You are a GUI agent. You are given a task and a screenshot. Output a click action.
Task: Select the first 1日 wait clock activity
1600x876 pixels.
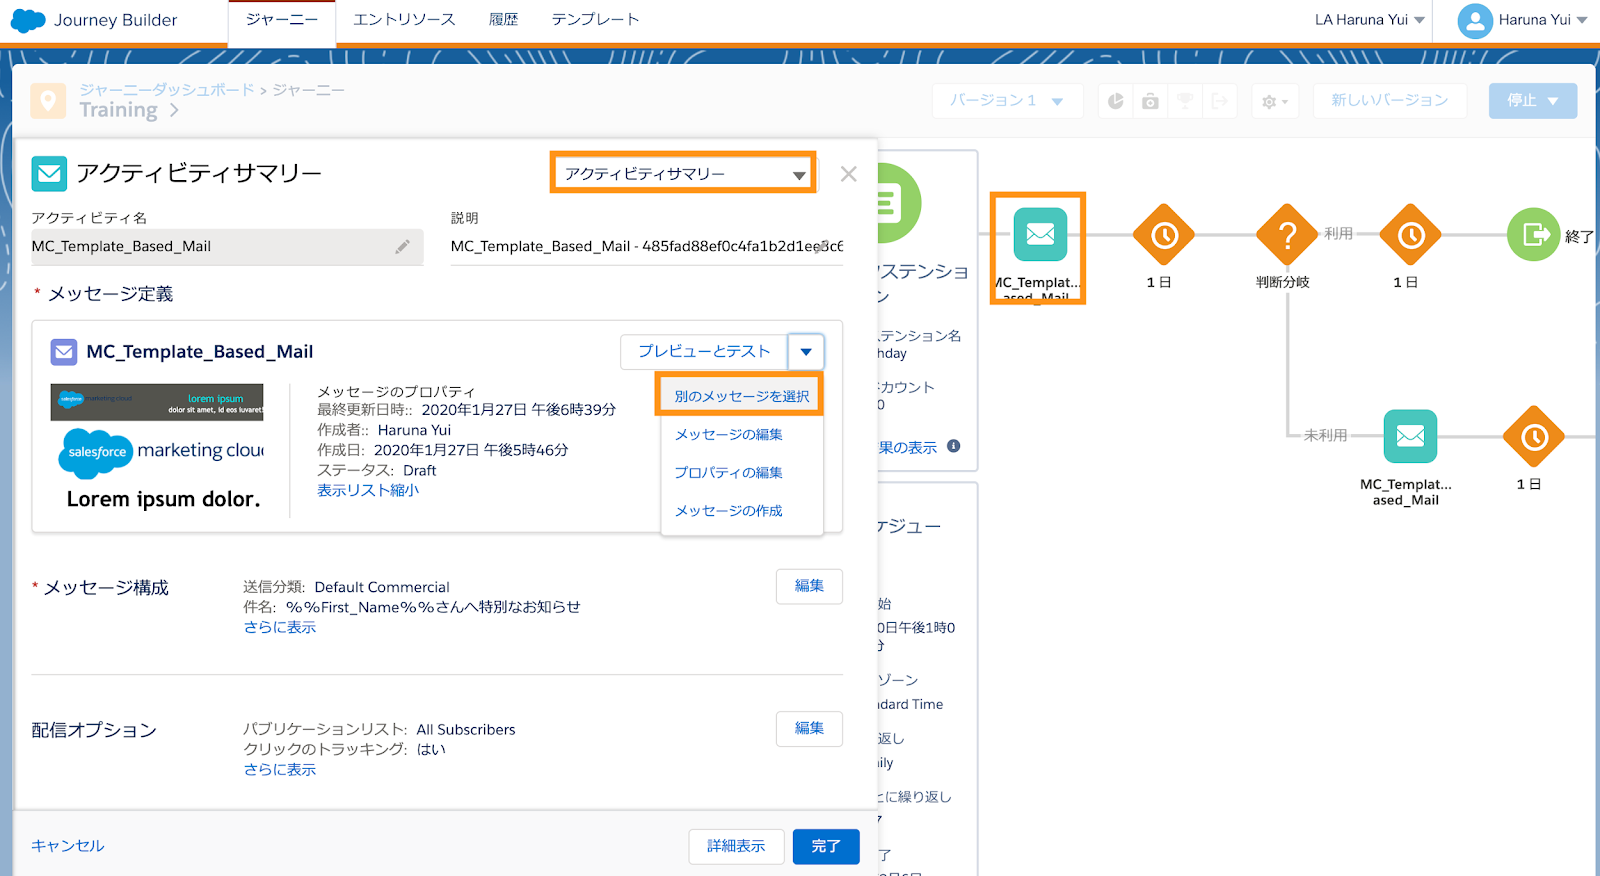coord(1164,235)
